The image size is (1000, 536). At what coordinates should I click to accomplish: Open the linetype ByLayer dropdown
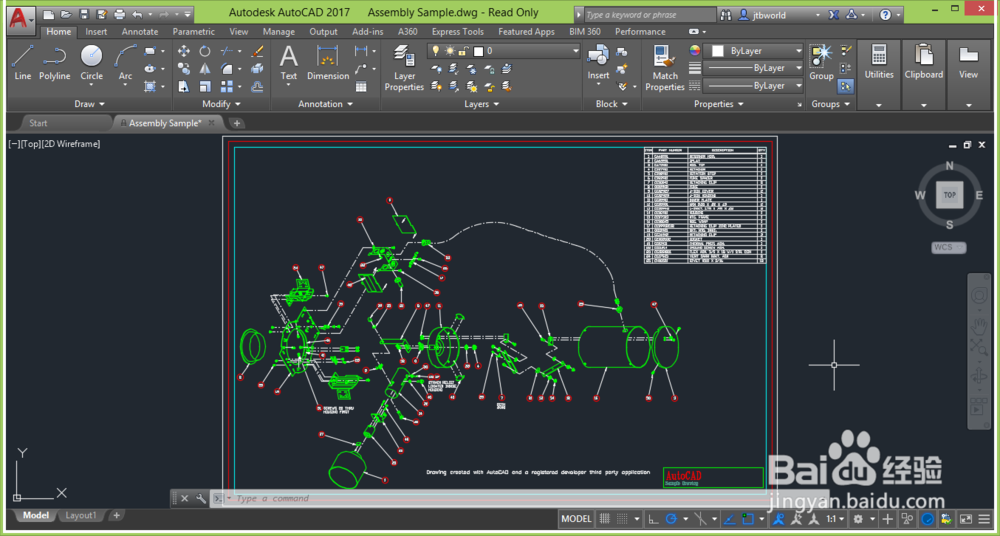pos(753,86)
